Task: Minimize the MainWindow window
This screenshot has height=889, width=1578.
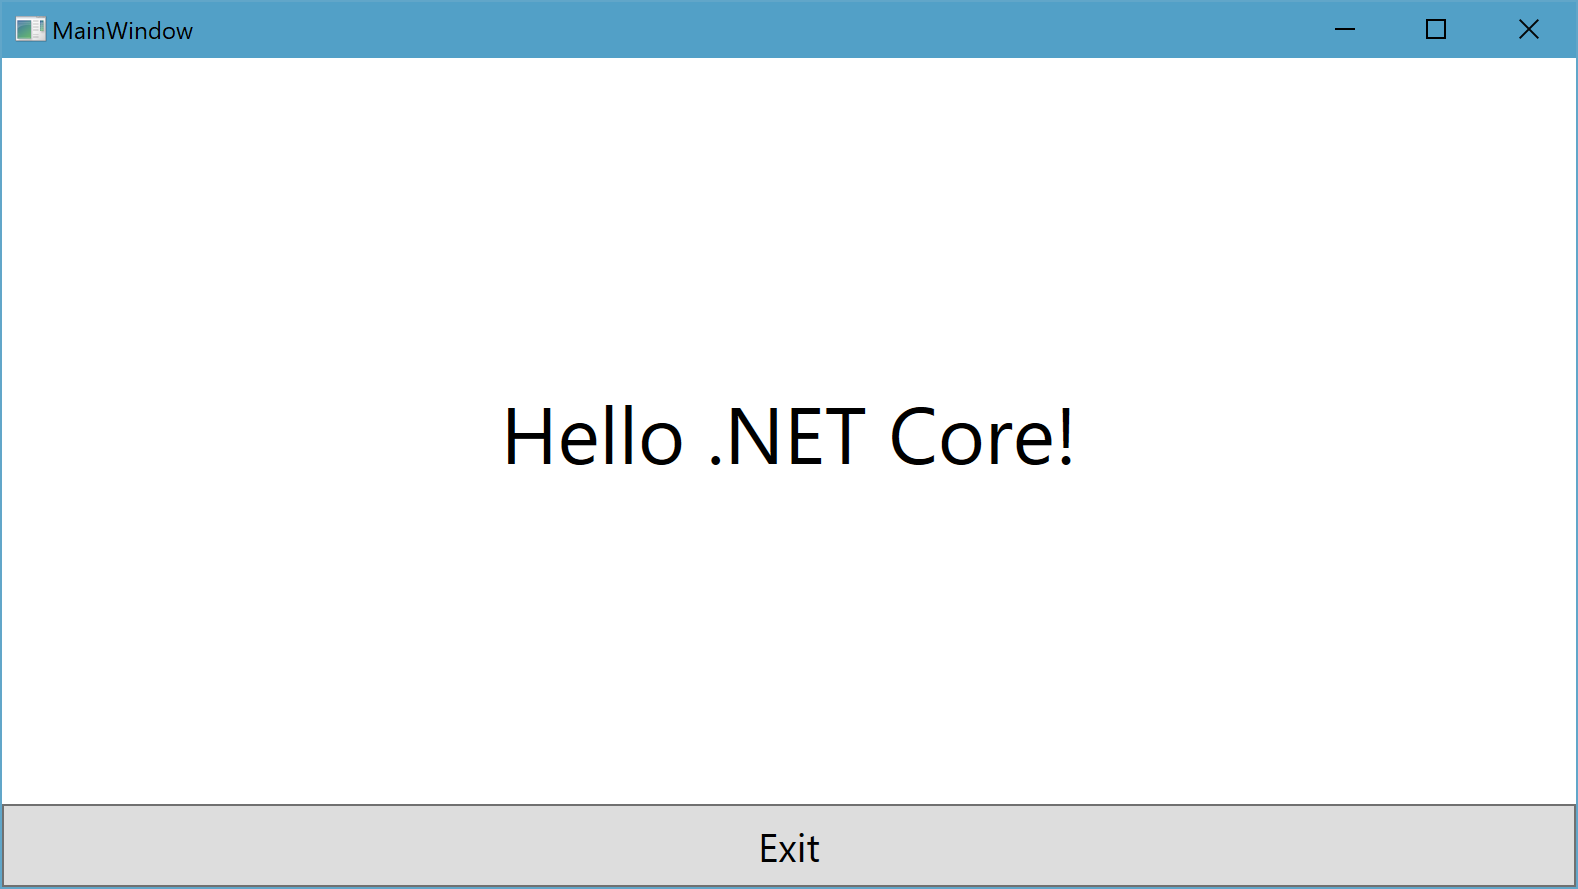Action: pos(1345,29)
